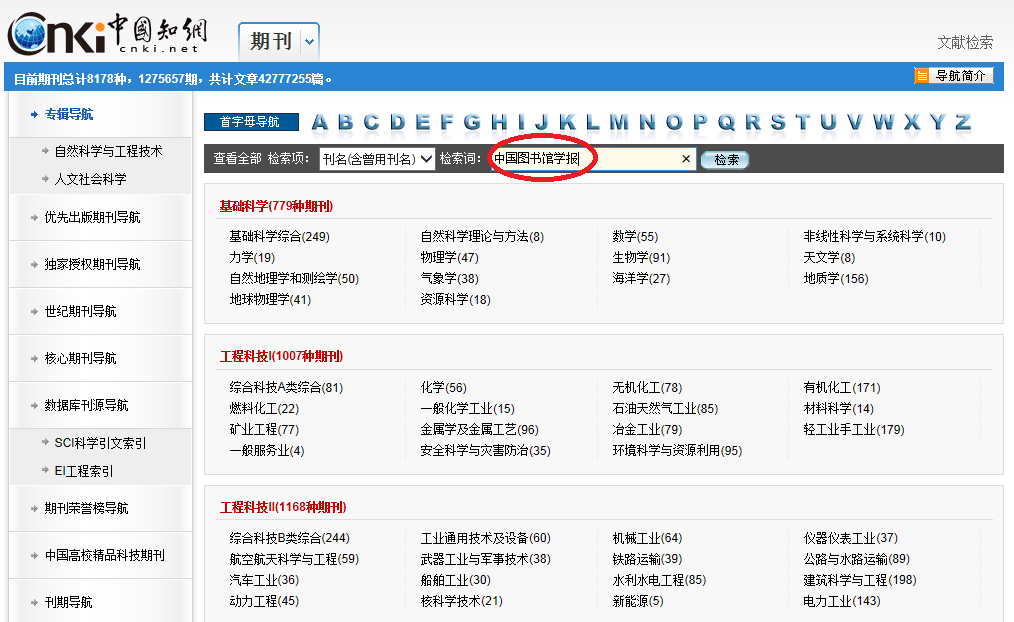
Task: Open 优先出版期刊导航 in the sidebar
Action: point(92,217)
